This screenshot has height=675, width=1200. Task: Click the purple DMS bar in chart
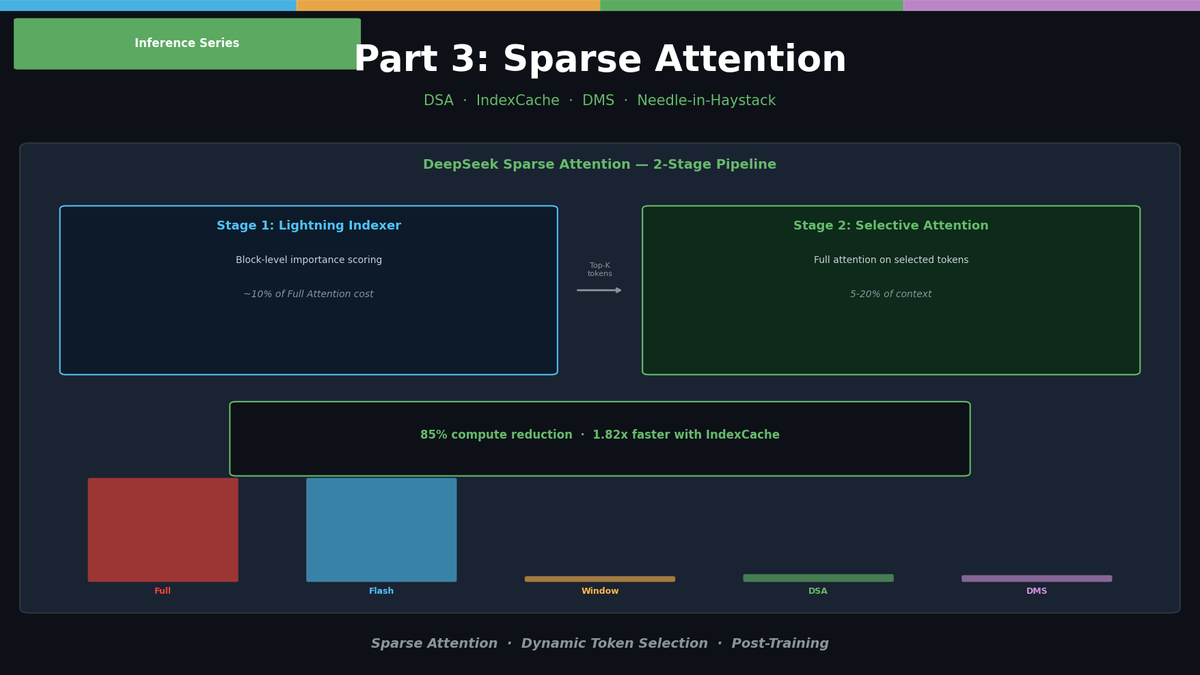pos(1036,577)
